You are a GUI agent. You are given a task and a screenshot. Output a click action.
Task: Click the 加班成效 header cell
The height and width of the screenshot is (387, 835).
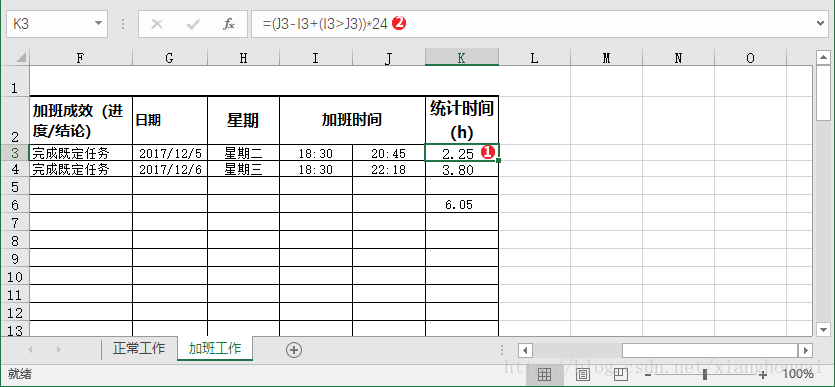pyautogui.click(x=80, y=120)
